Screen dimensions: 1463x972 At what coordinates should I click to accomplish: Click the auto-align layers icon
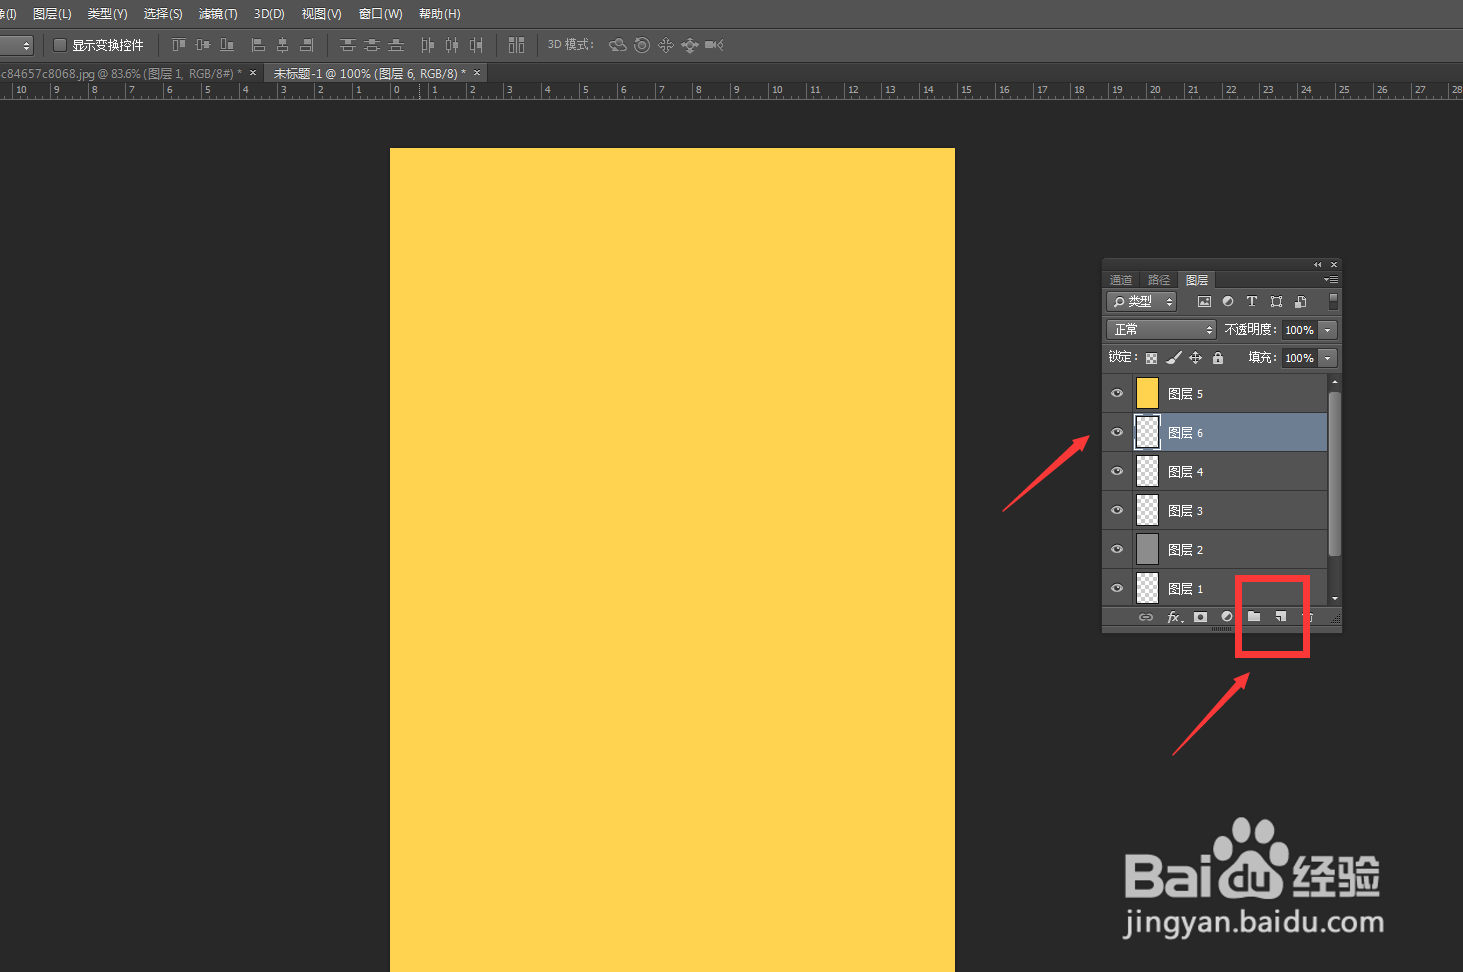pyautogui.click(x=516, y=45)
